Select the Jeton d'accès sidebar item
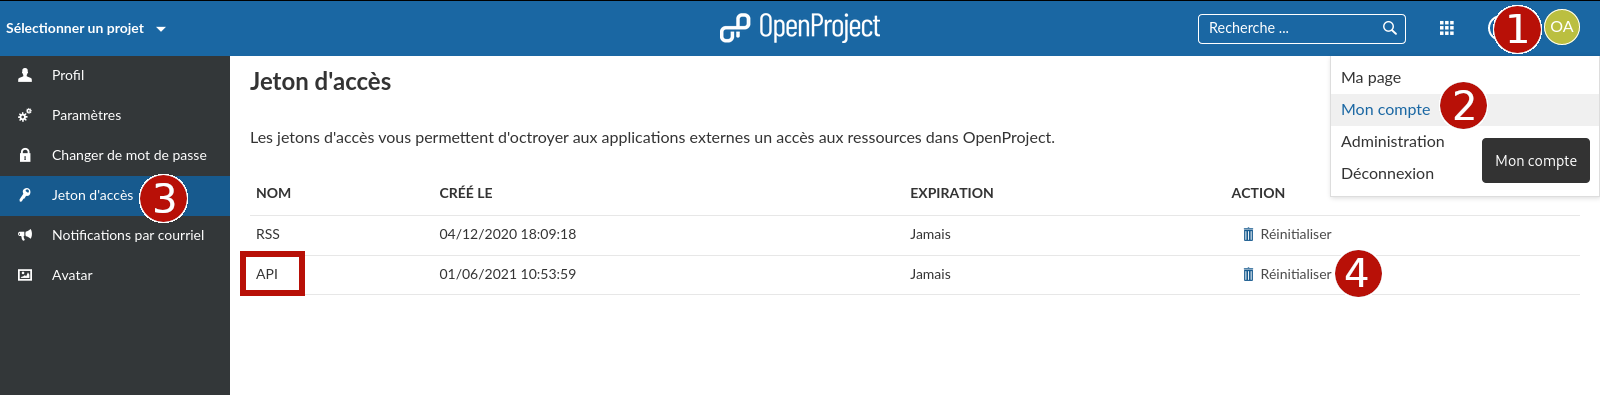This screenshot has height=395, width=1600. pyautogui.click(x=115, y=195)
